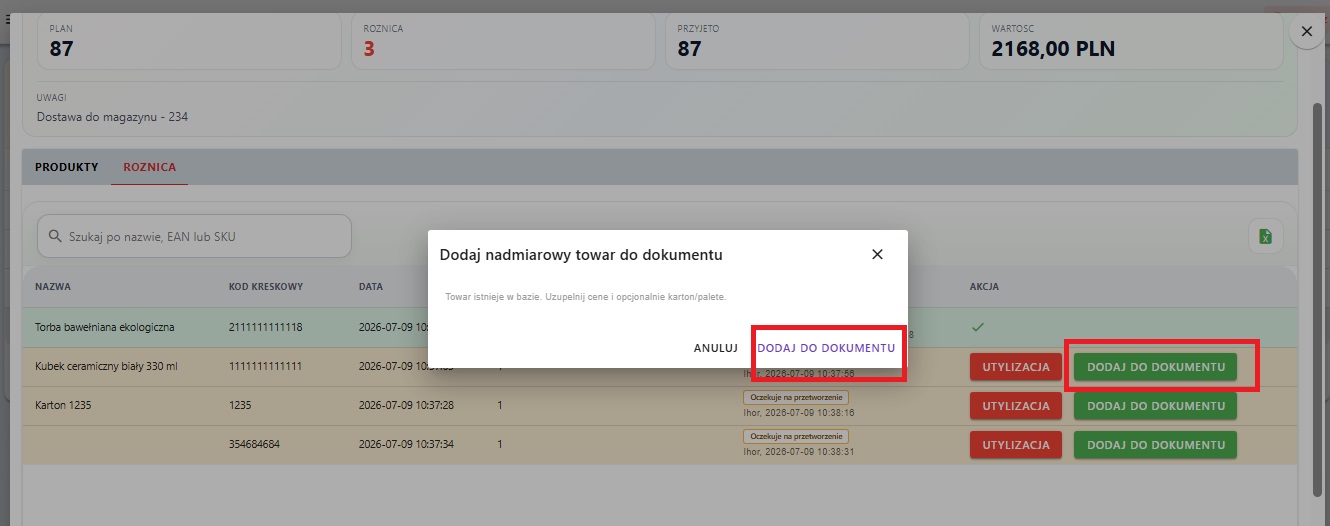Click the magnifier icon in the search field
Image resolution: width=1330 pixels, height=526 pixels.
click(x=54, y=237)
